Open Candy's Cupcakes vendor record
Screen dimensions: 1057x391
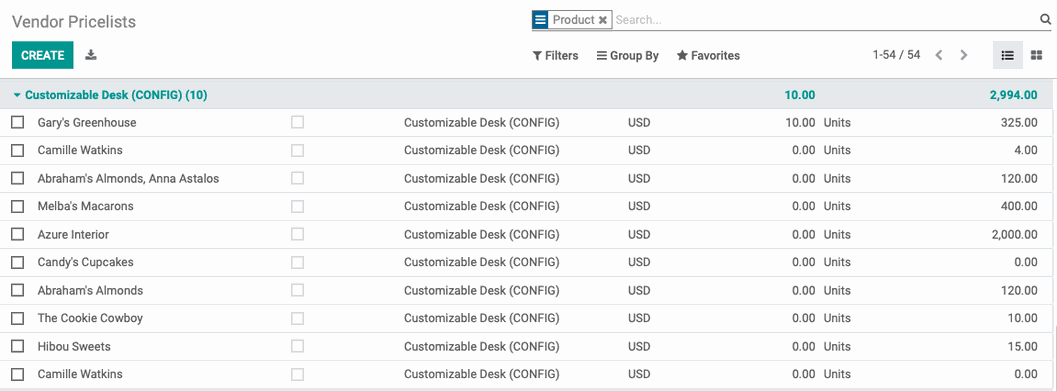pos(86,262)
